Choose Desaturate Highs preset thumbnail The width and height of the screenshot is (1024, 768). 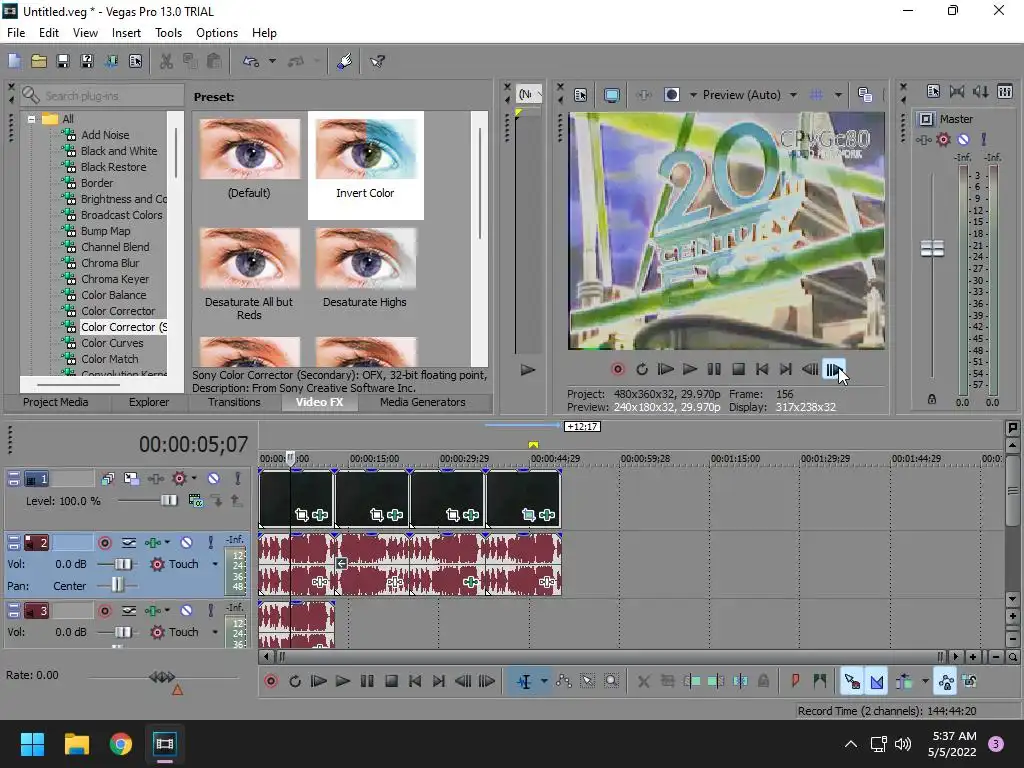pos(366,258)
